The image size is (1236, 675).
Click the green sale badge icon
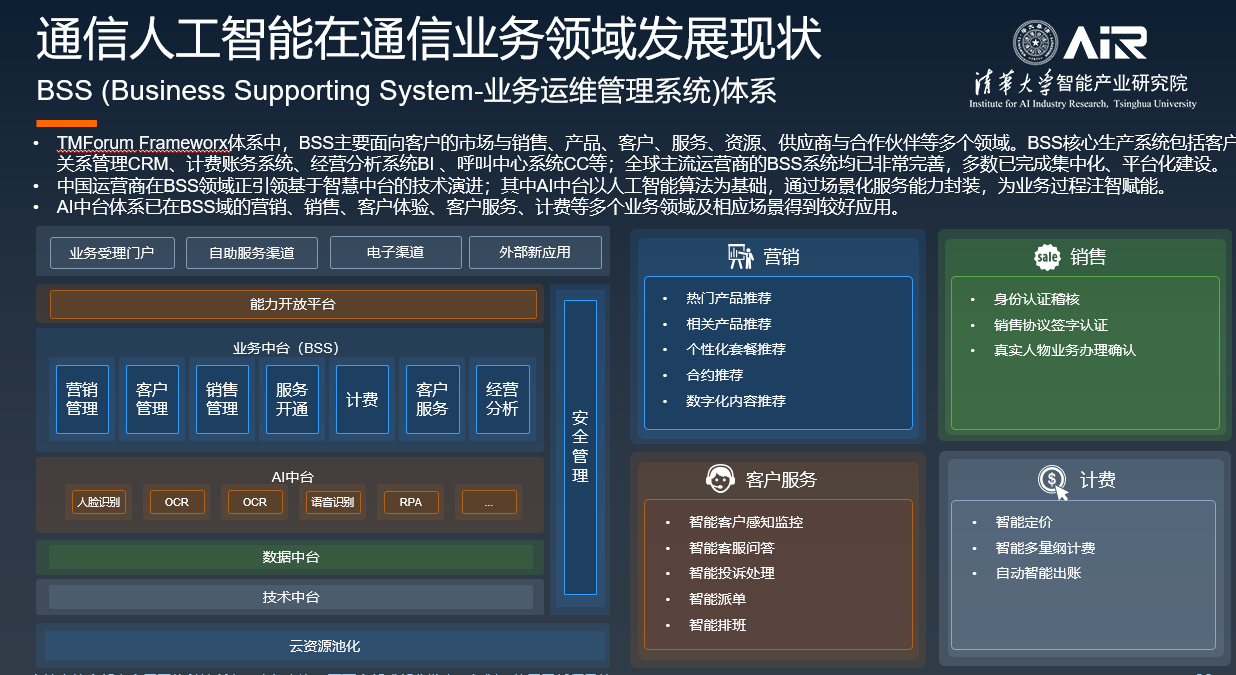(1047, 257)
